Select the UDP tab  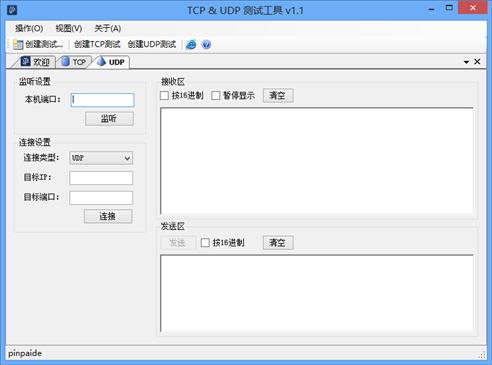click(x=112, y=62)
